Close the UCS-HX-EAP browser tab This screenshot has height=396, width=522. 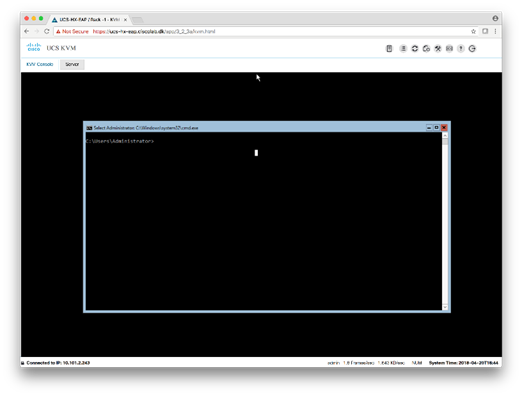[x=125, y=20]
